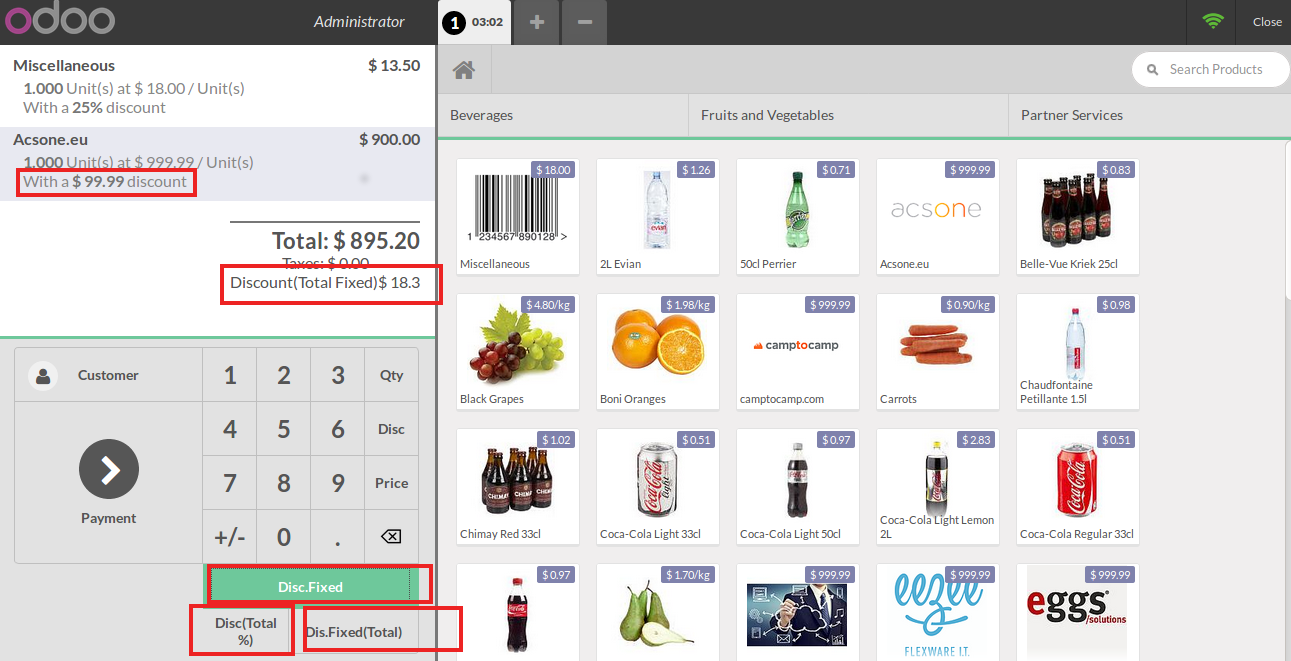Click the Dis.Fixed(Total) button
This screenshot has height=661, width=1291.
click(354, 632)
